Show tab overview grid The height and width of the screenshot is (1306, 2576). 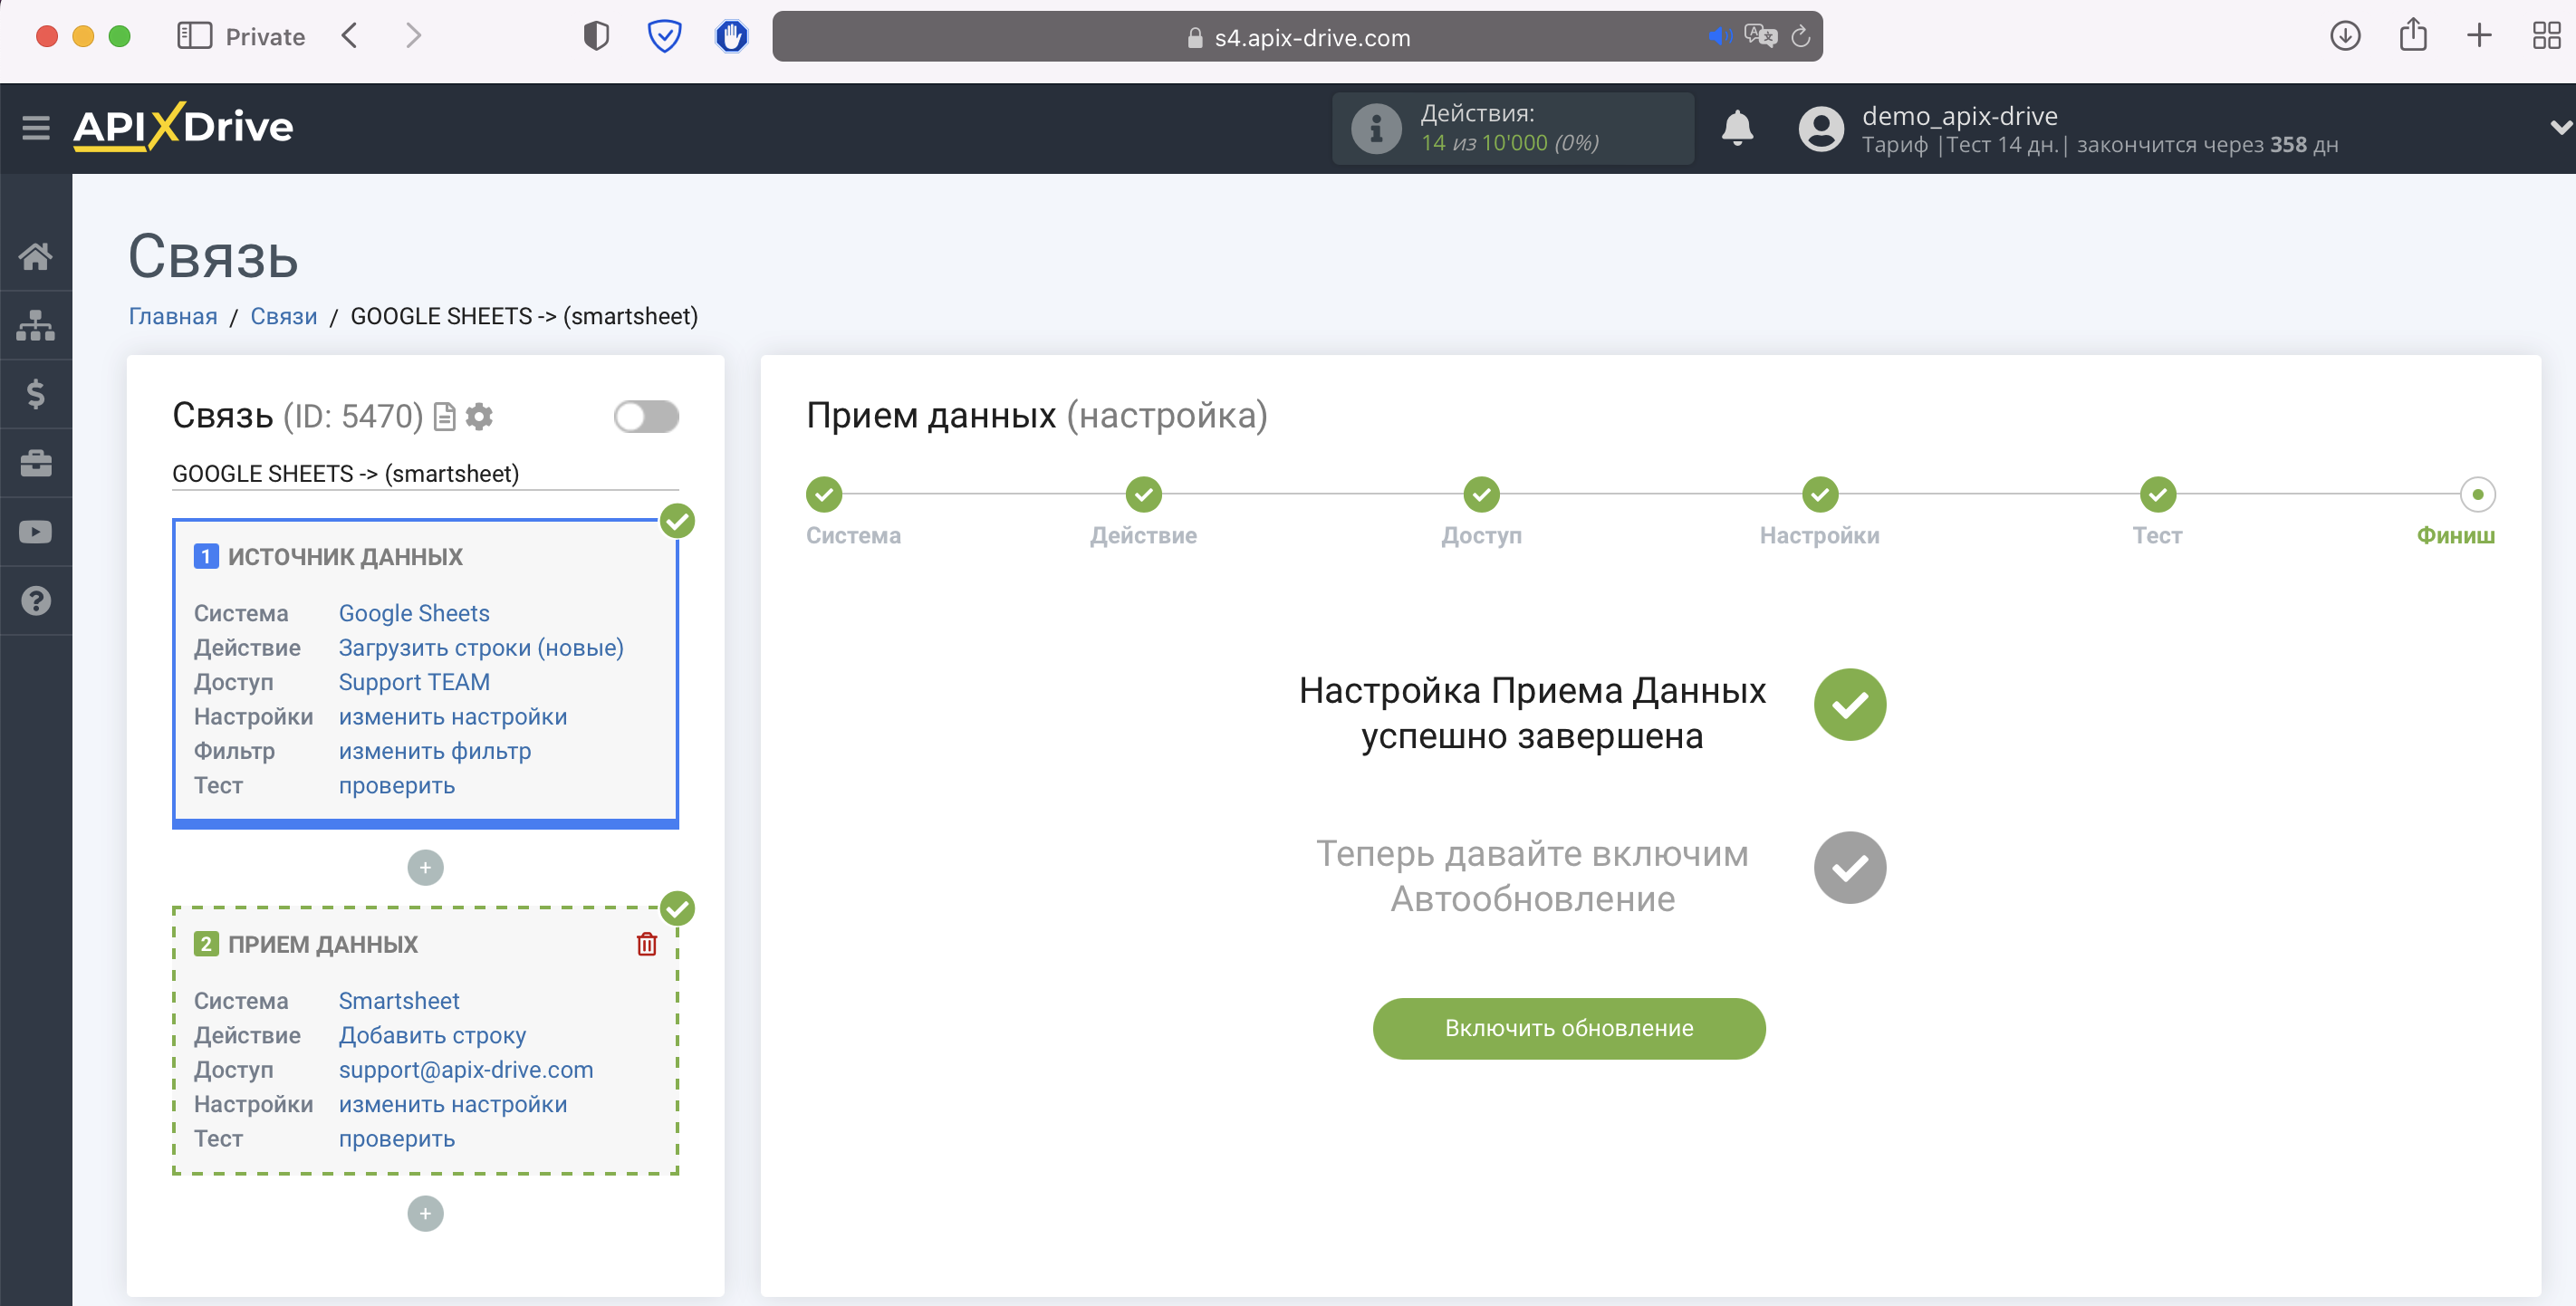coord(2546,36)
